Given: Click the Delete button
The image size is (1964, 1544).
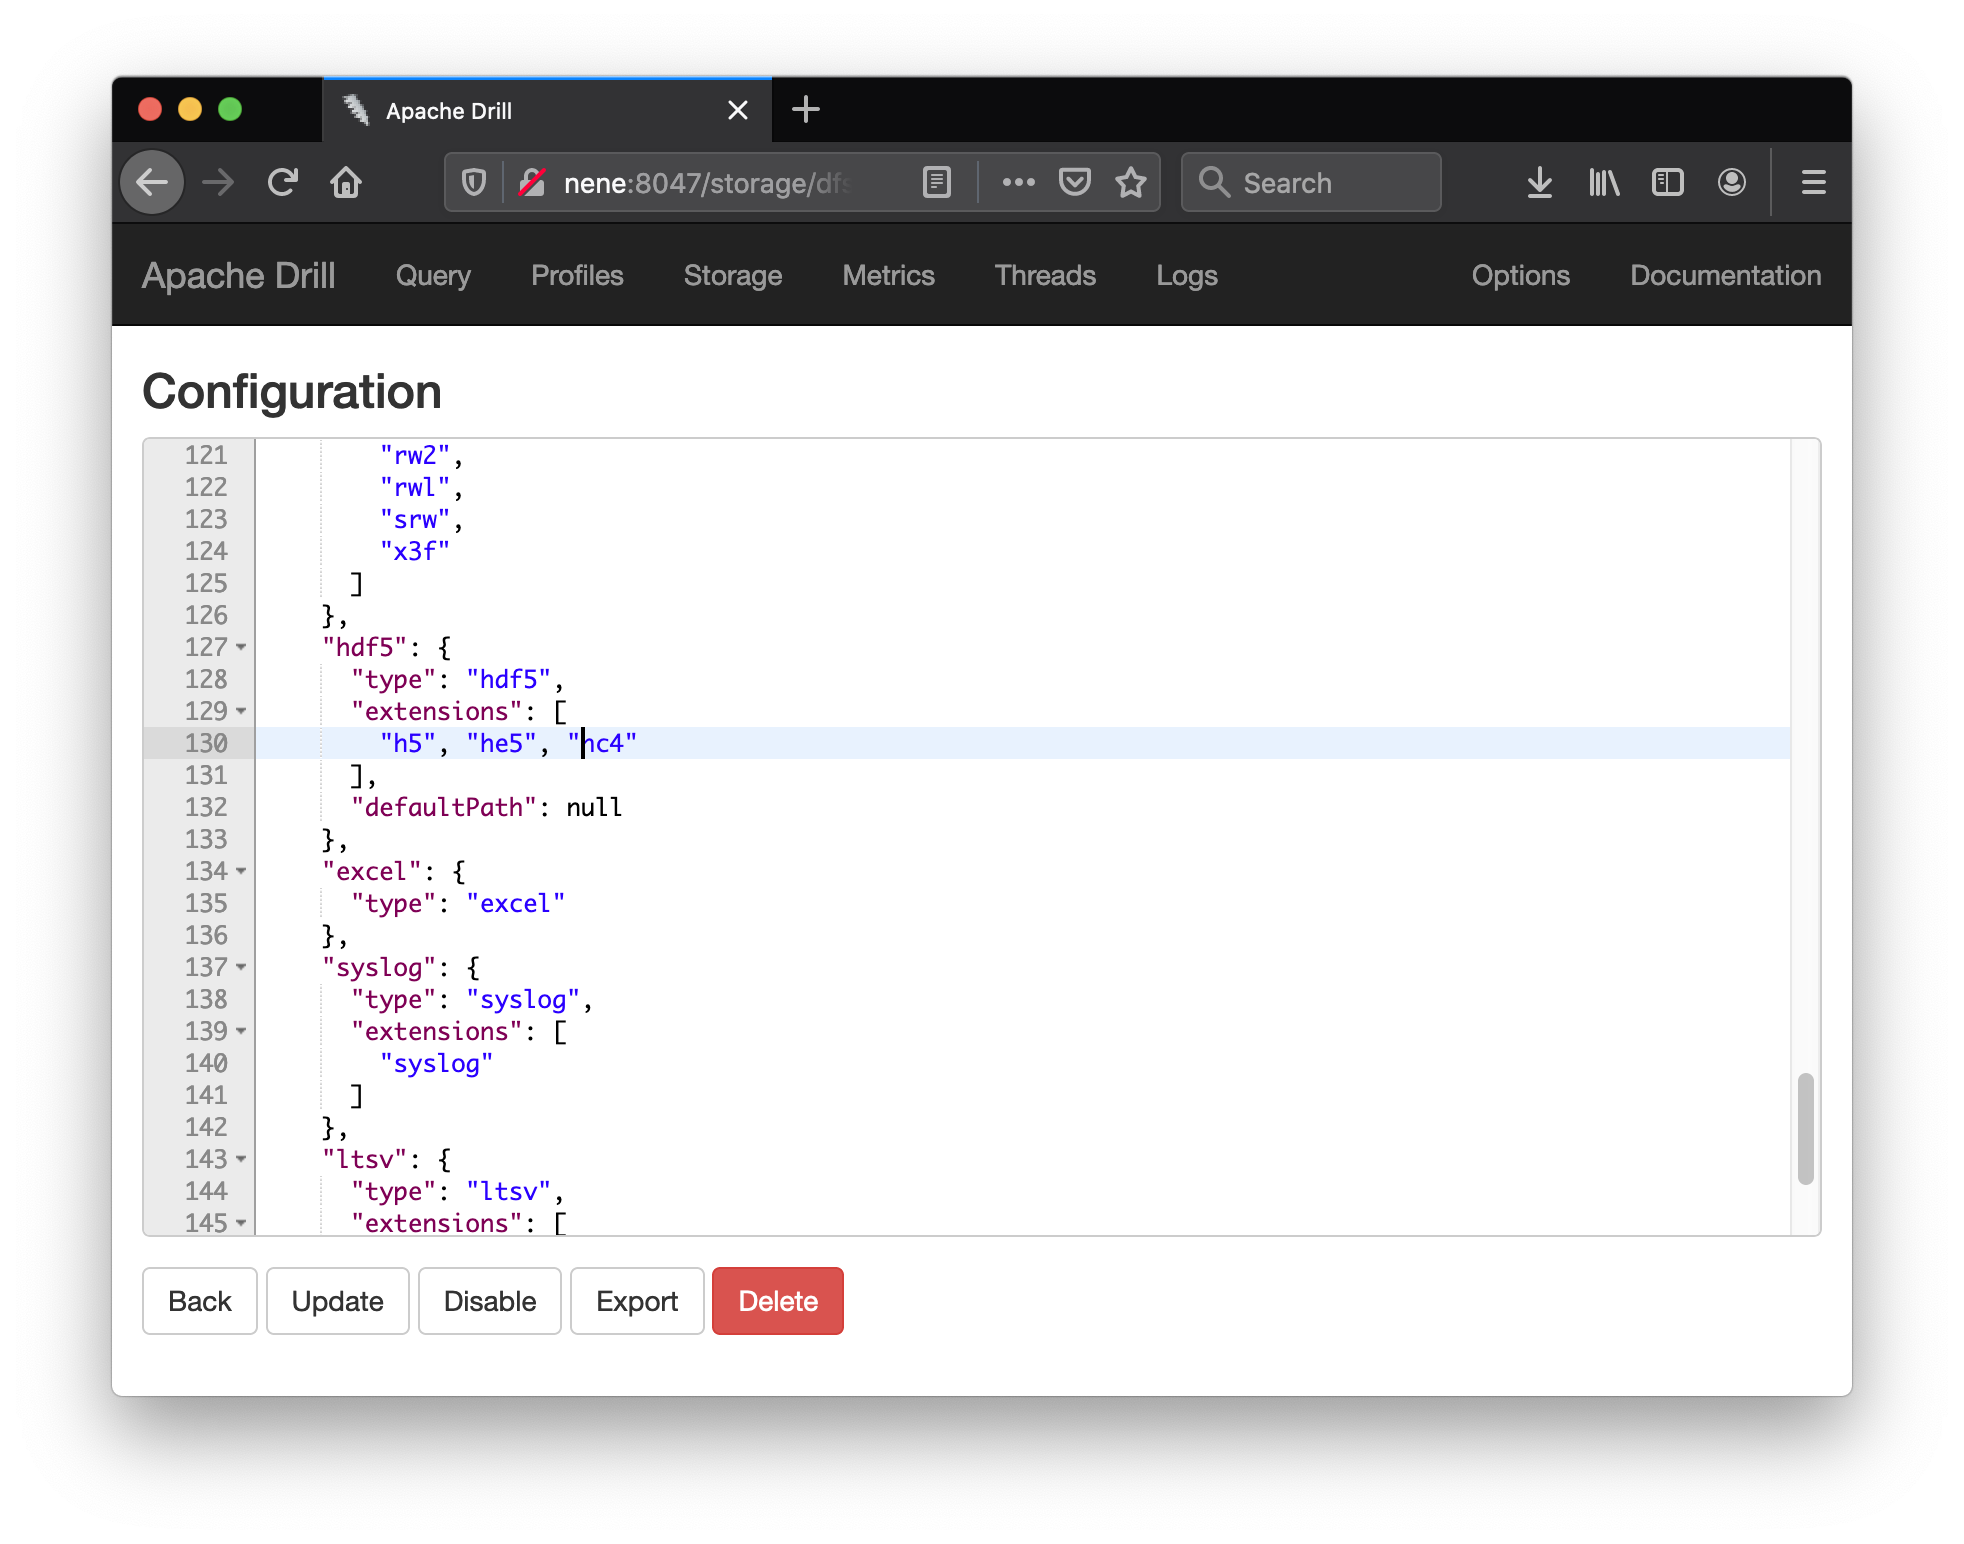Looking at the screenshot, I should [778, 1300].
